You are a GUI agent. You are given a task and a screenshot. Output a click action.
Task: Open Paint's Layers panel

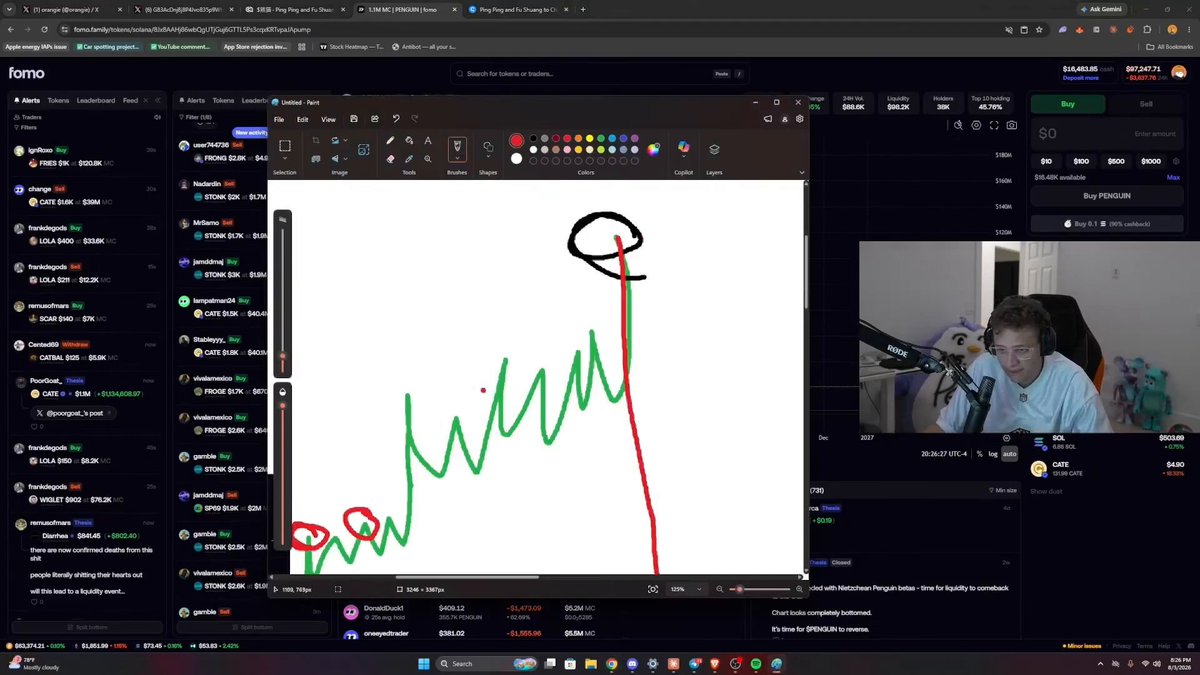pyautogui.click(x=714, y=149)
